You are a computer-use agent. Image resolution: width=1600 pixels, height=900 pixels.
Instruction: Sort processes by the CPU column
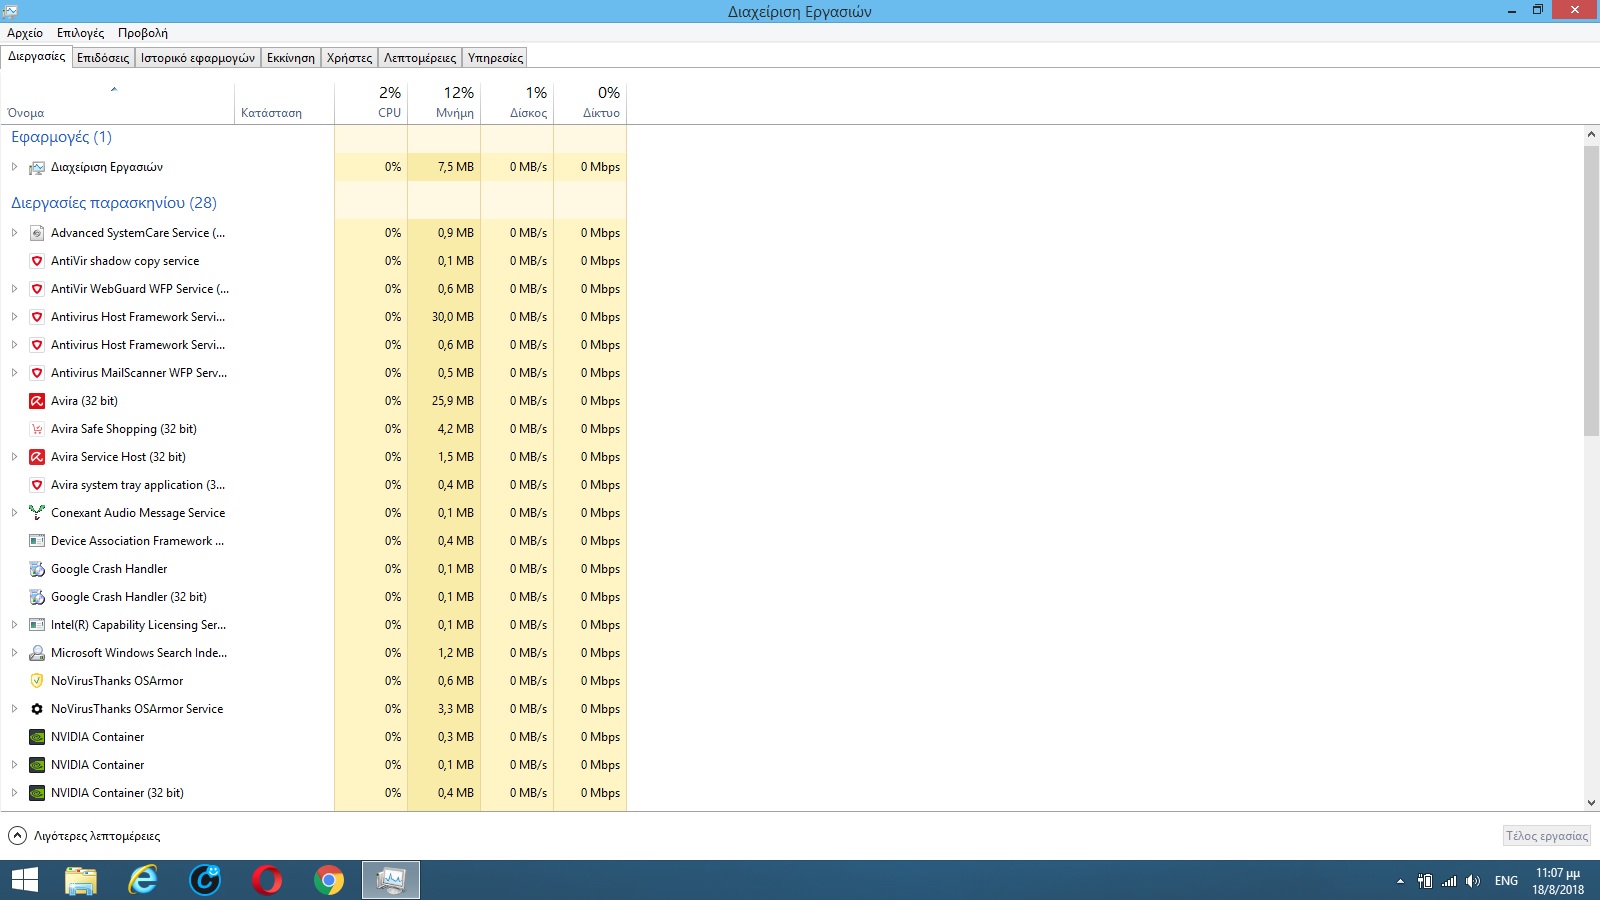click(371, 101)
